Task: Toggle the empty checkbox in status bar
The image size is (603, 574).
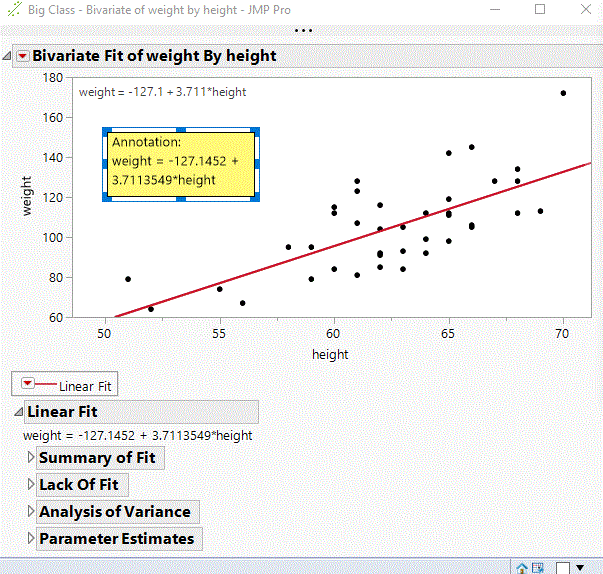Action: pyautogui.click(x=562, y=567)
